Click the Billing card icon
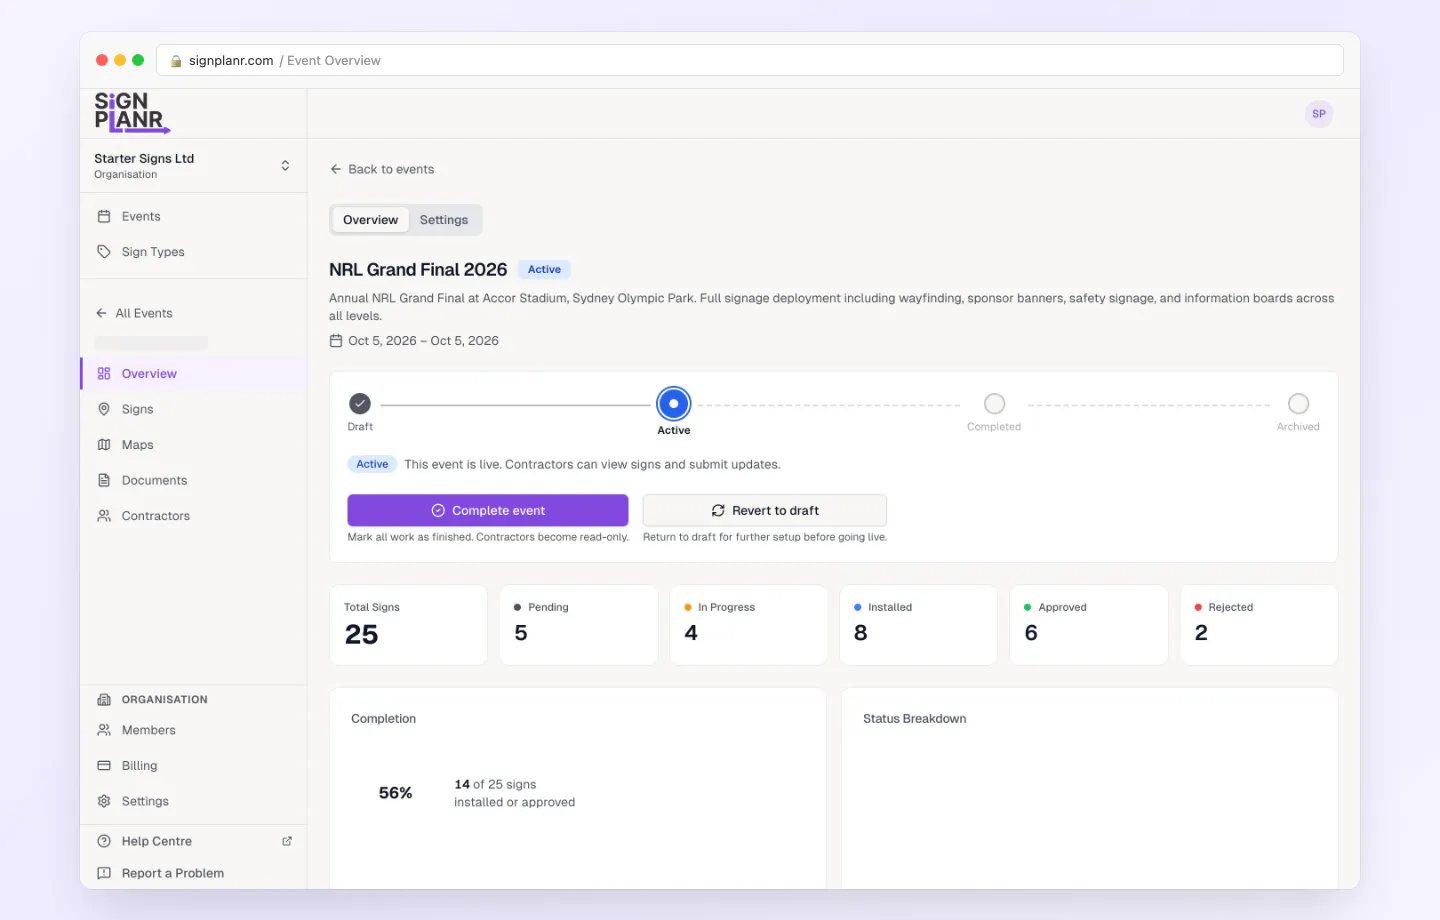Screen dimensions: 1440x920 pos(104,766)
